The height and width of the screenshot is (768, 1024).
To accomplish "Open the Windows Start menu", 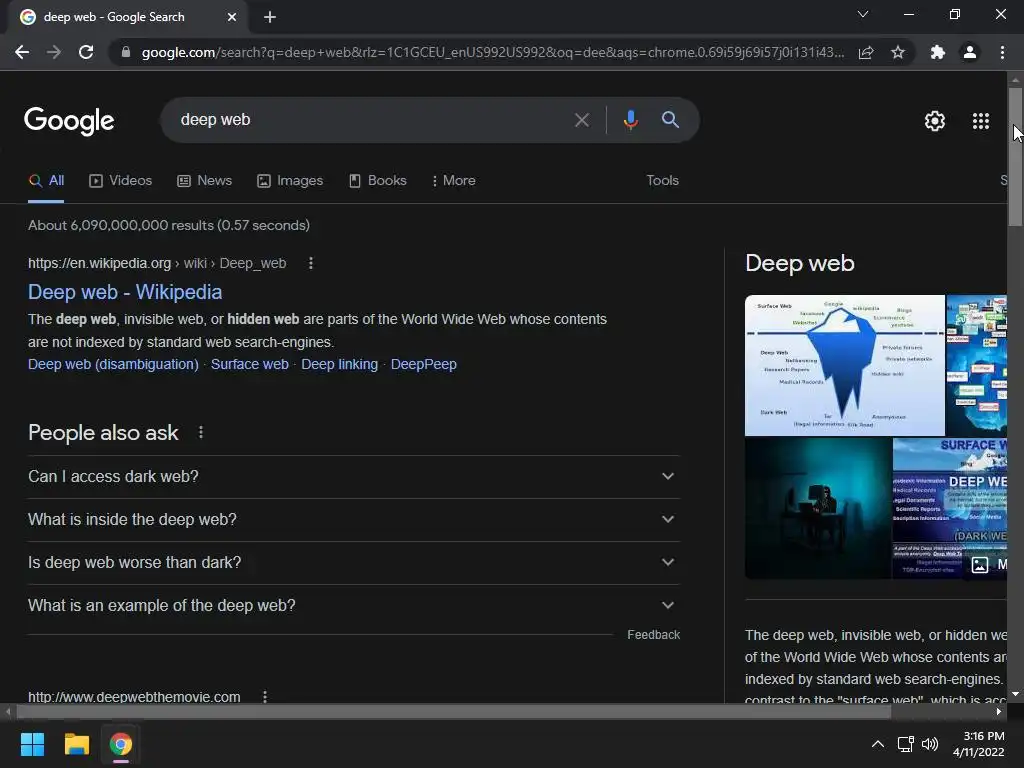I will [32, 744].
